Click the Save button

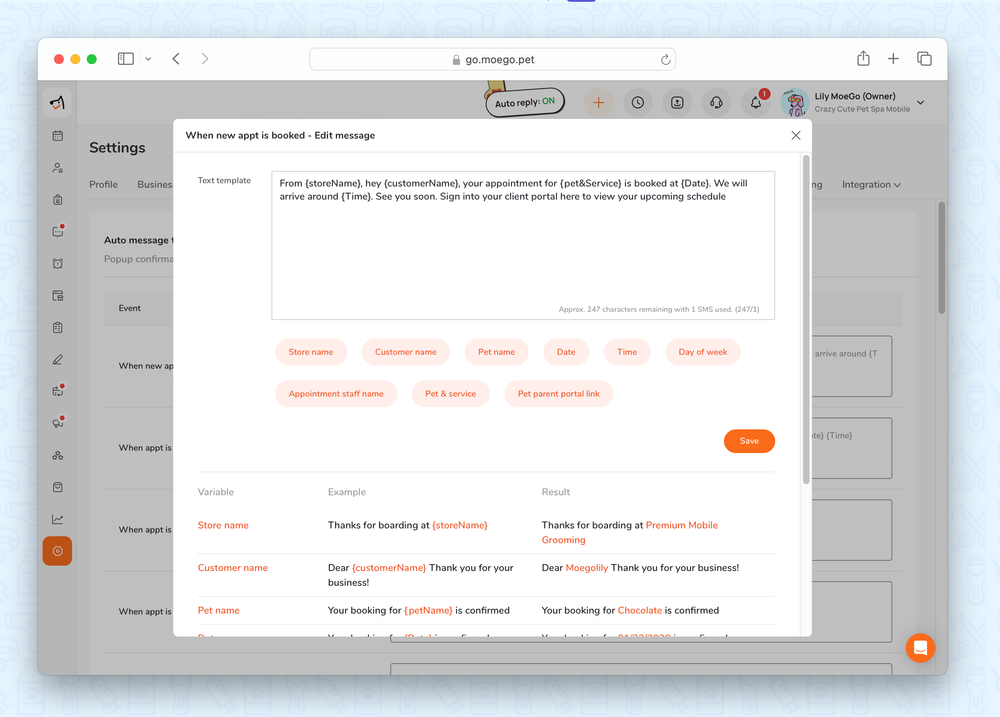749,441
